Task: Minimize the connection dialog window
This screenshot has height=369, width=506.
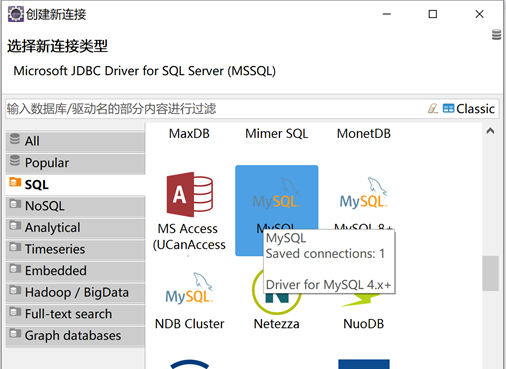Action: point(387,14)
